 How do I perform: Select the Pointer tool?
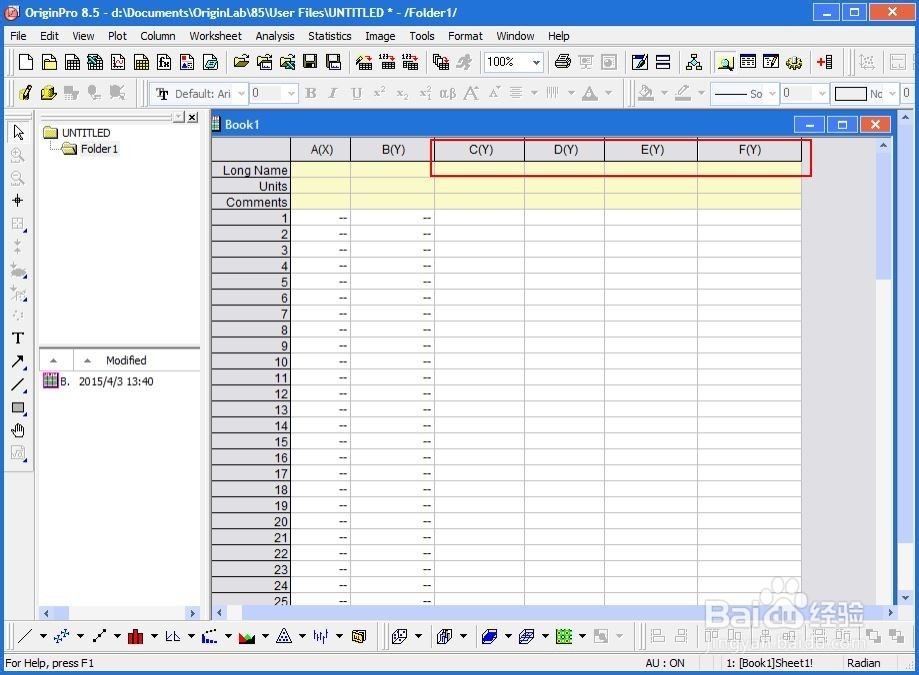(18, 132)
